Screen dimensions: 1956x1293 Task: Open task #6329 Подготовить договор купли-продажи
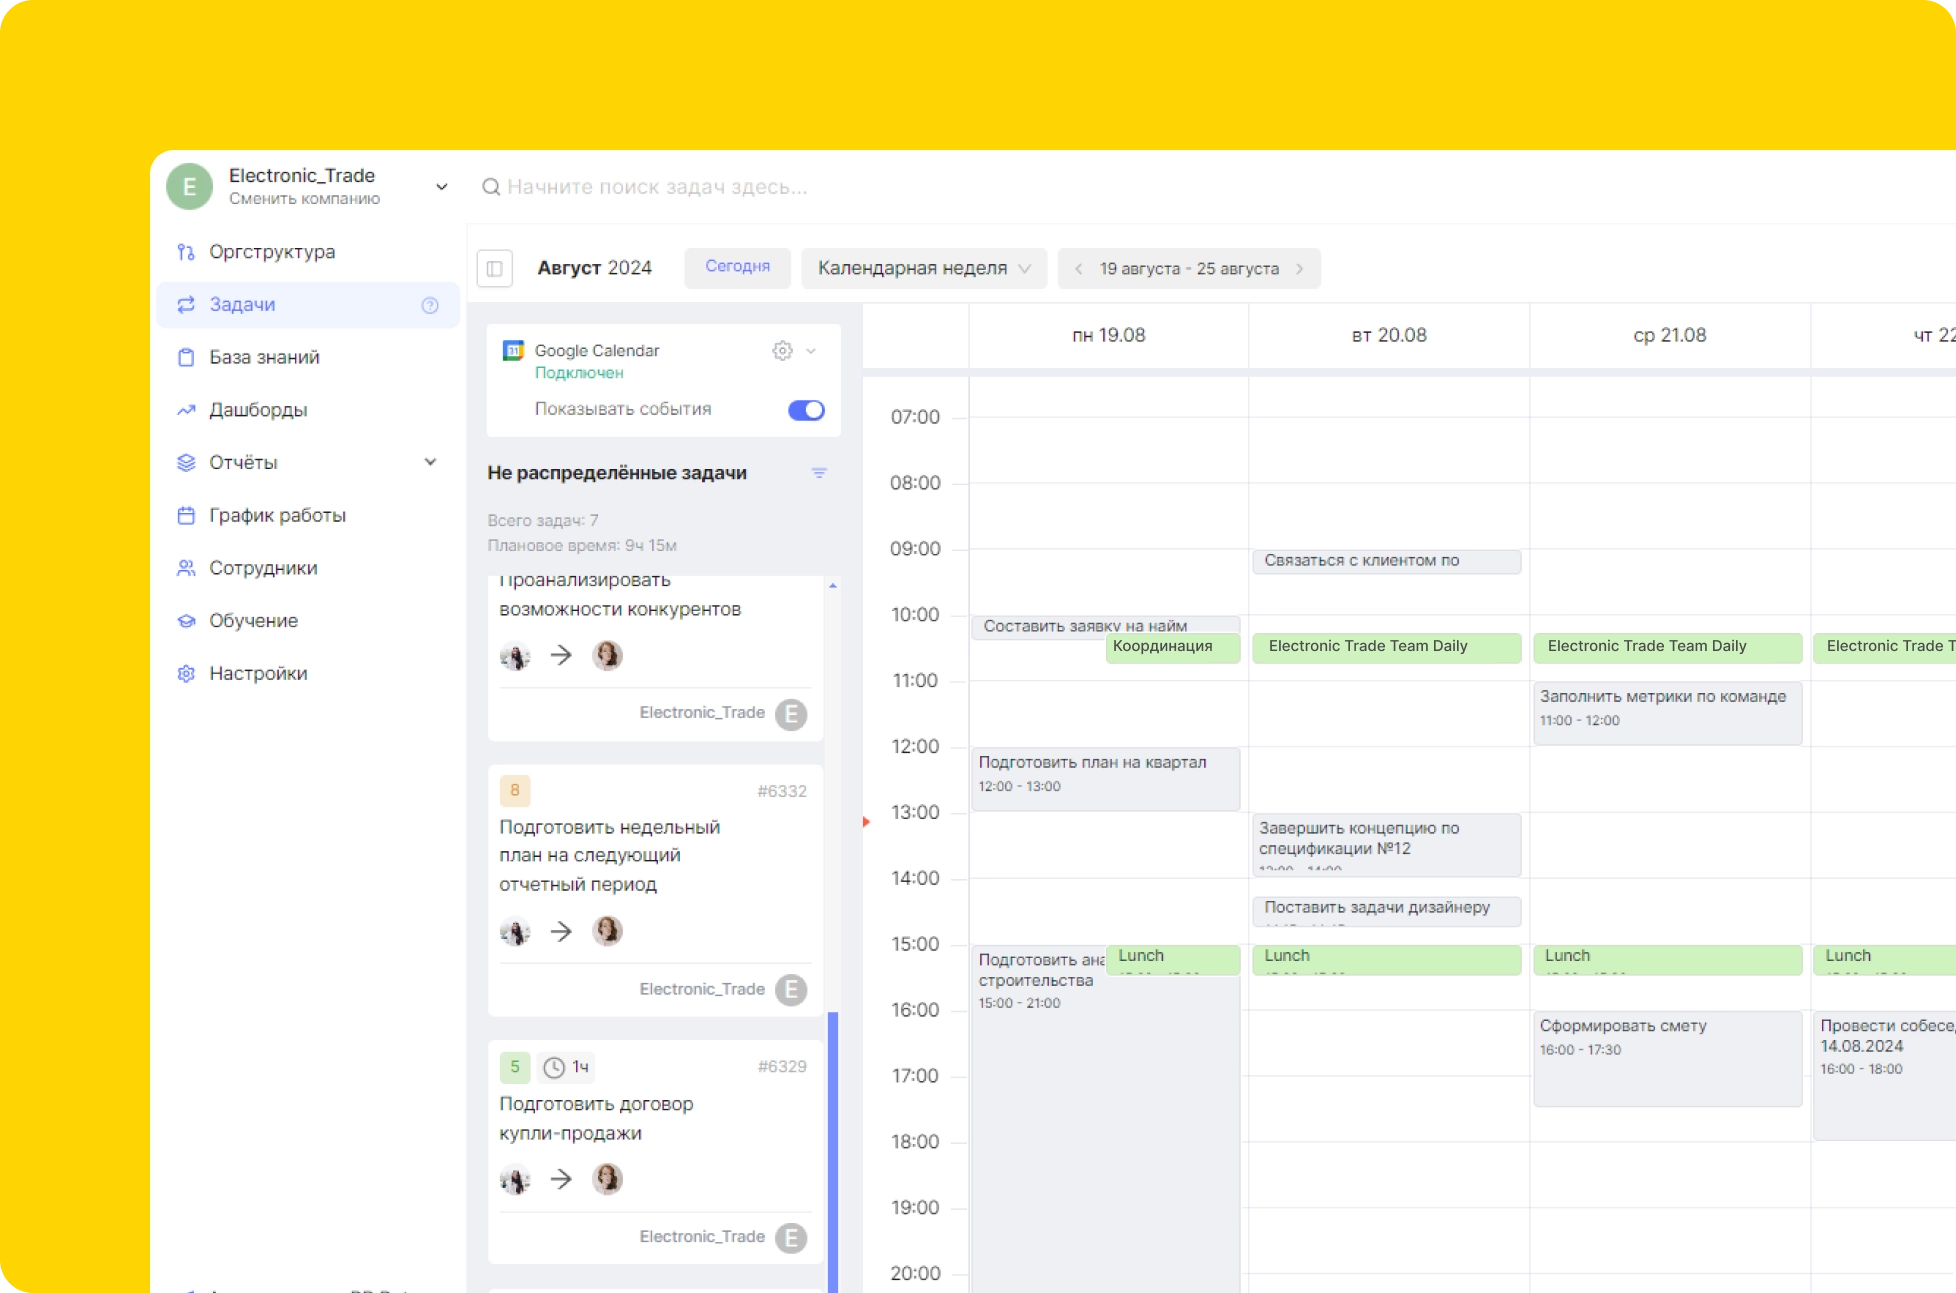pos(656,1152)
